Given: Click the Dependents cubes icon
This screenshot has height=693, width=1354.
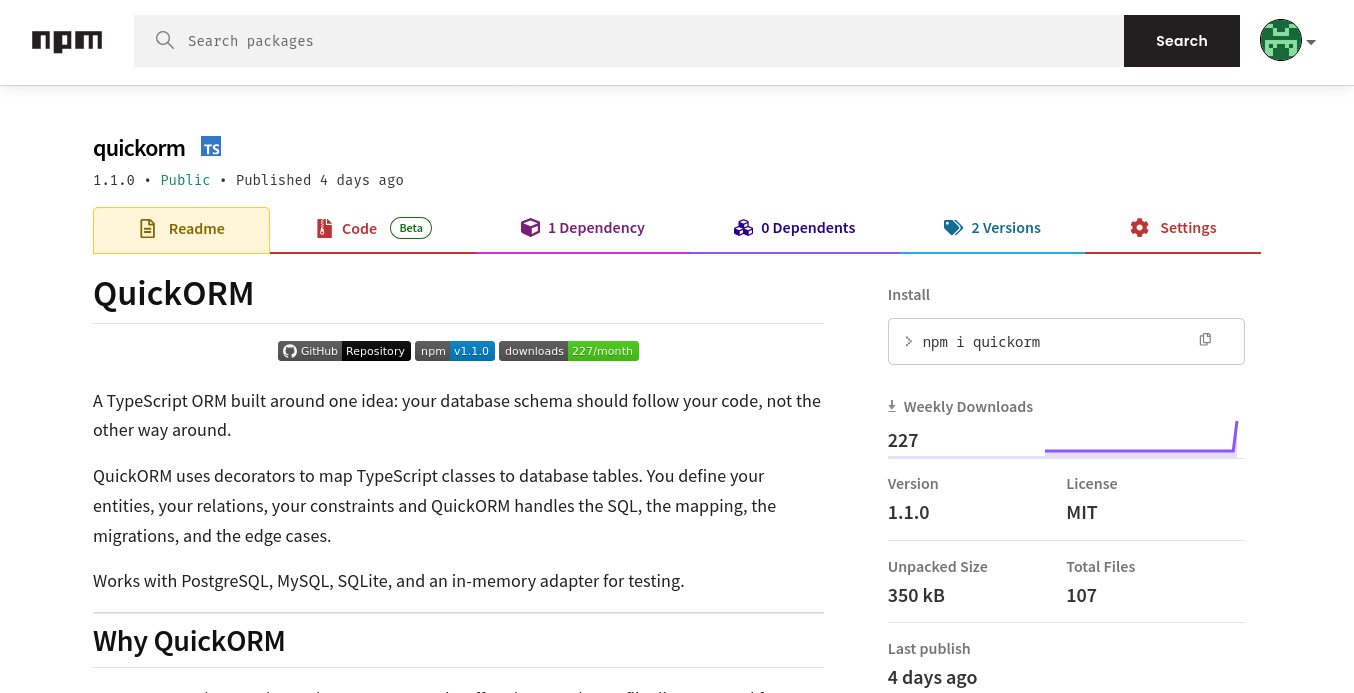Looking at the screenshot, I should click(x=743, y=228).
